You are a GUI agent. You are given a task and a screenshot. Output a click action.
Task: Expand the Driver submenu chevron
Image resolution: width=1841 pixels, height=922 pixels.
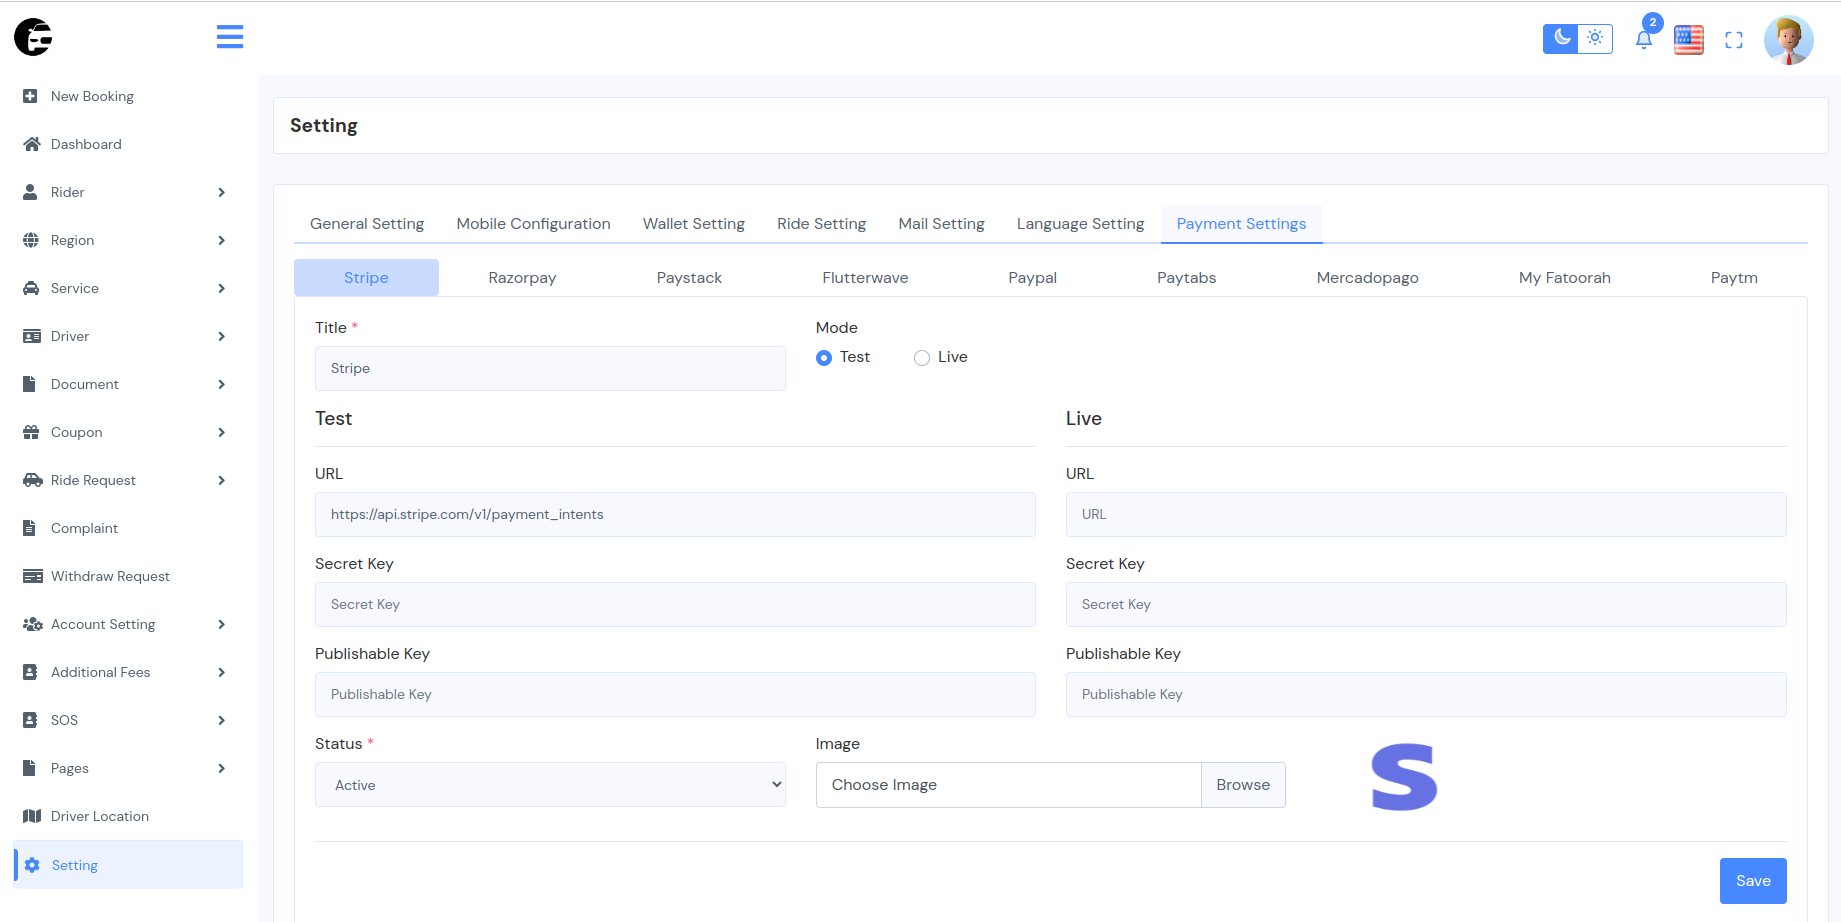click(222, 336)
